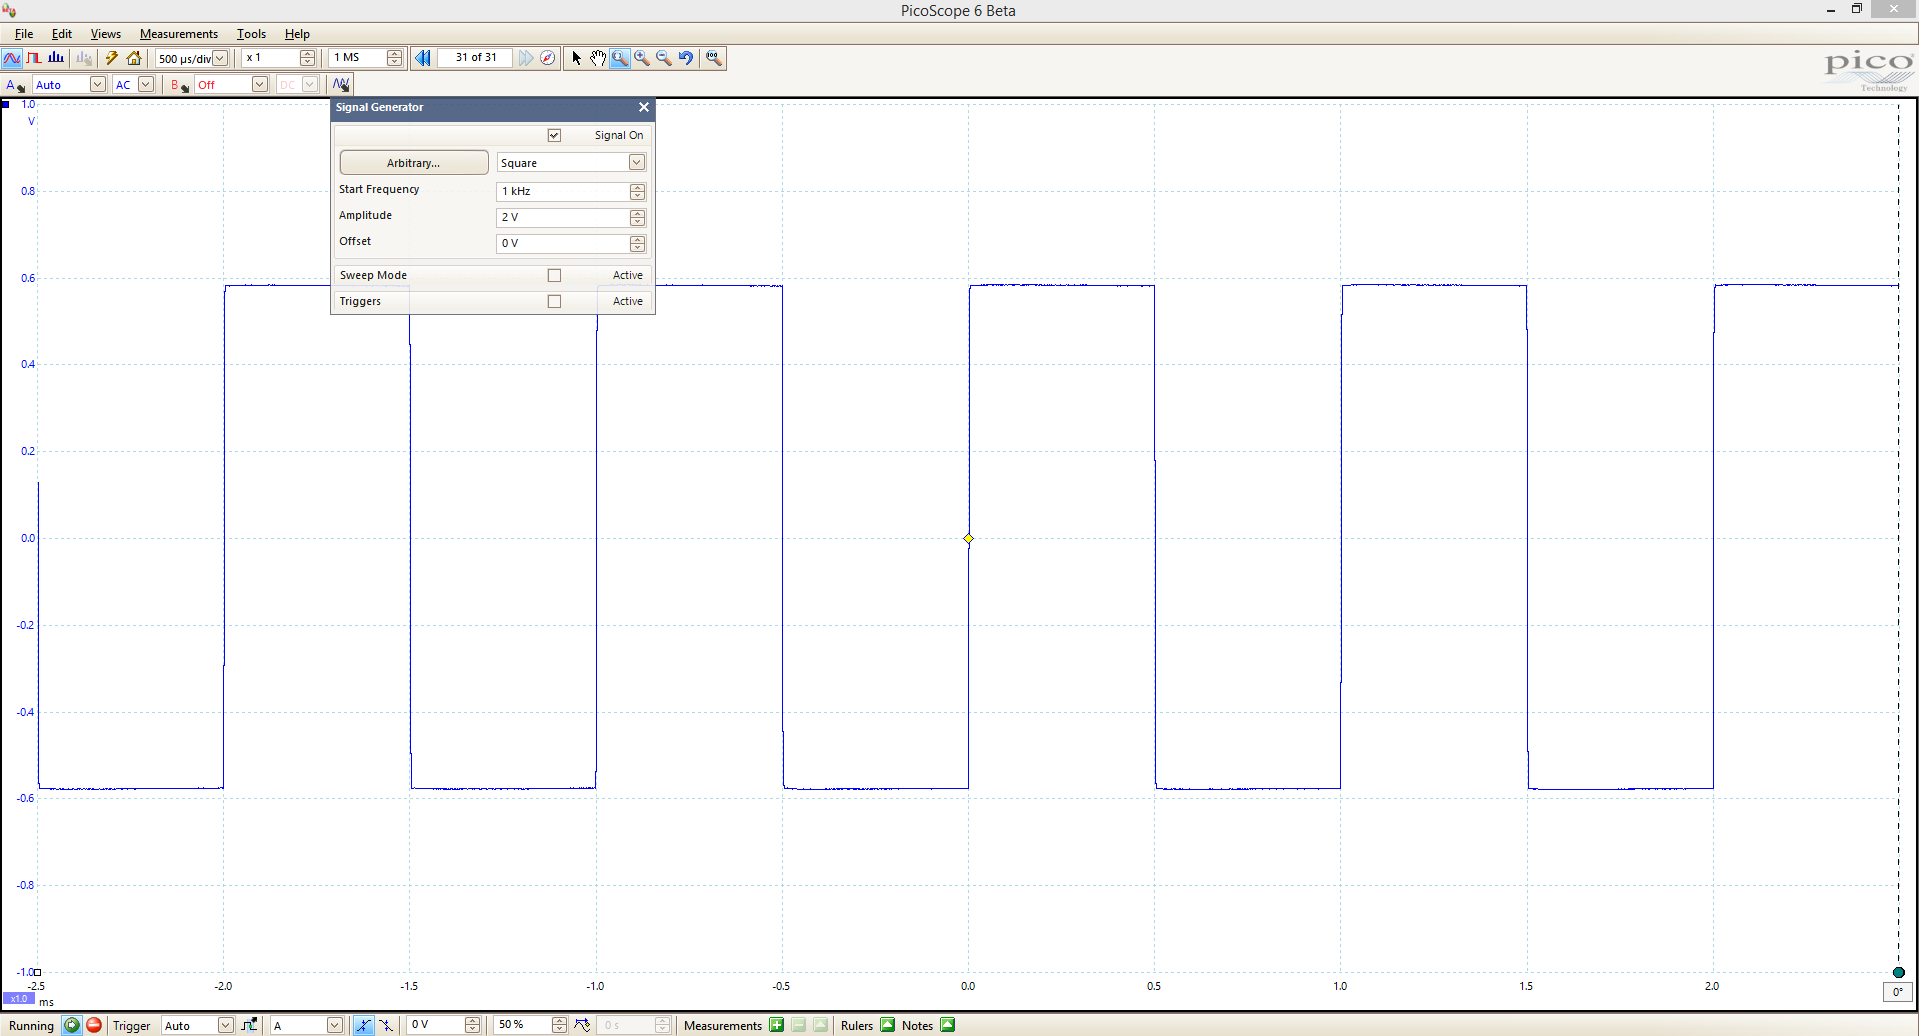Screen dimensions: 1919x1036
Task: Click the 0° phase ruler box
Action: [1897, 992]
